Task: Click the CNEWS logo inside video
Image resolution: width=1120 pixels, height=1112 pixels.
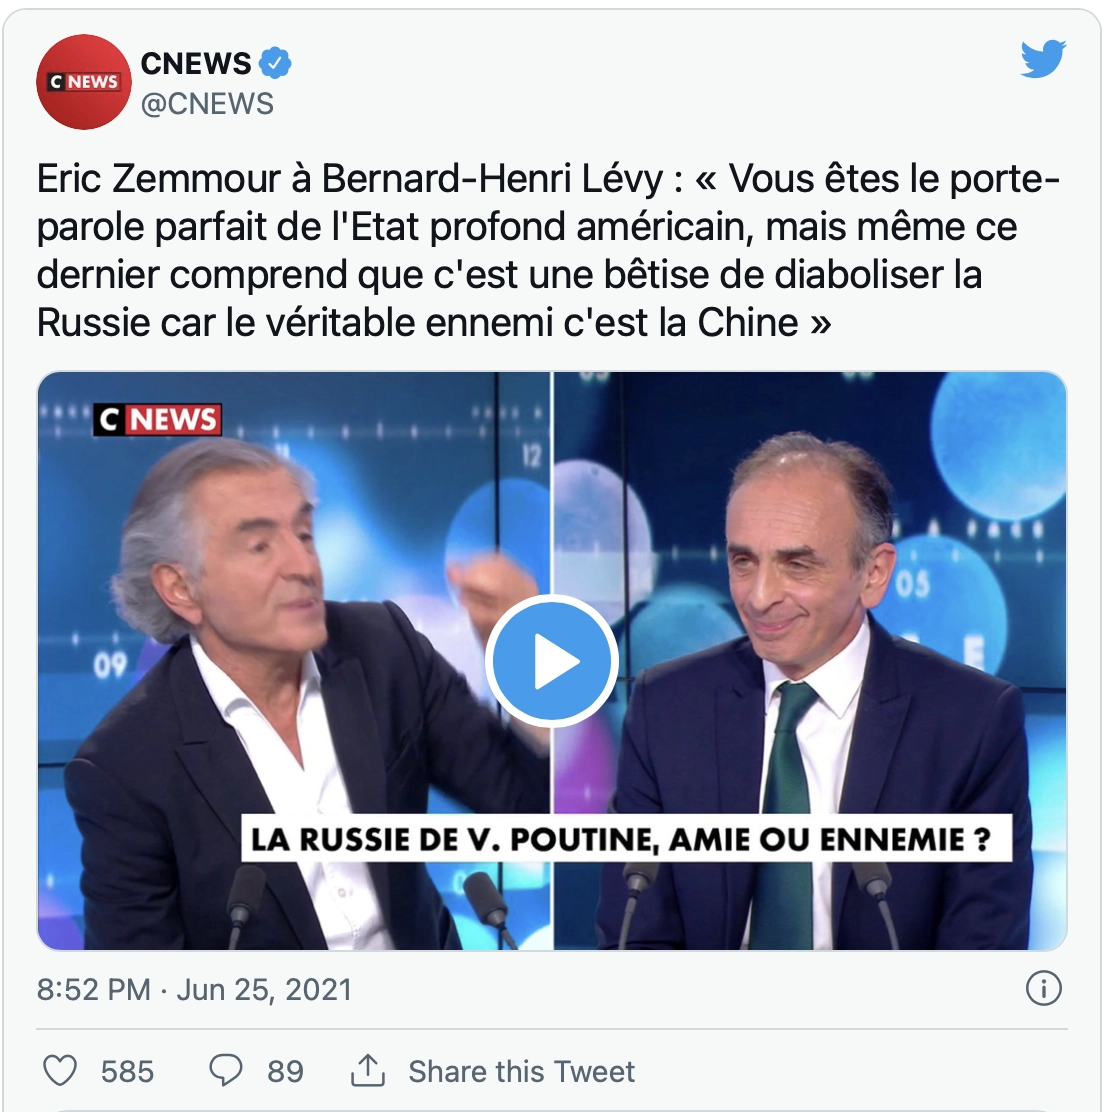Action: point(157,419)
